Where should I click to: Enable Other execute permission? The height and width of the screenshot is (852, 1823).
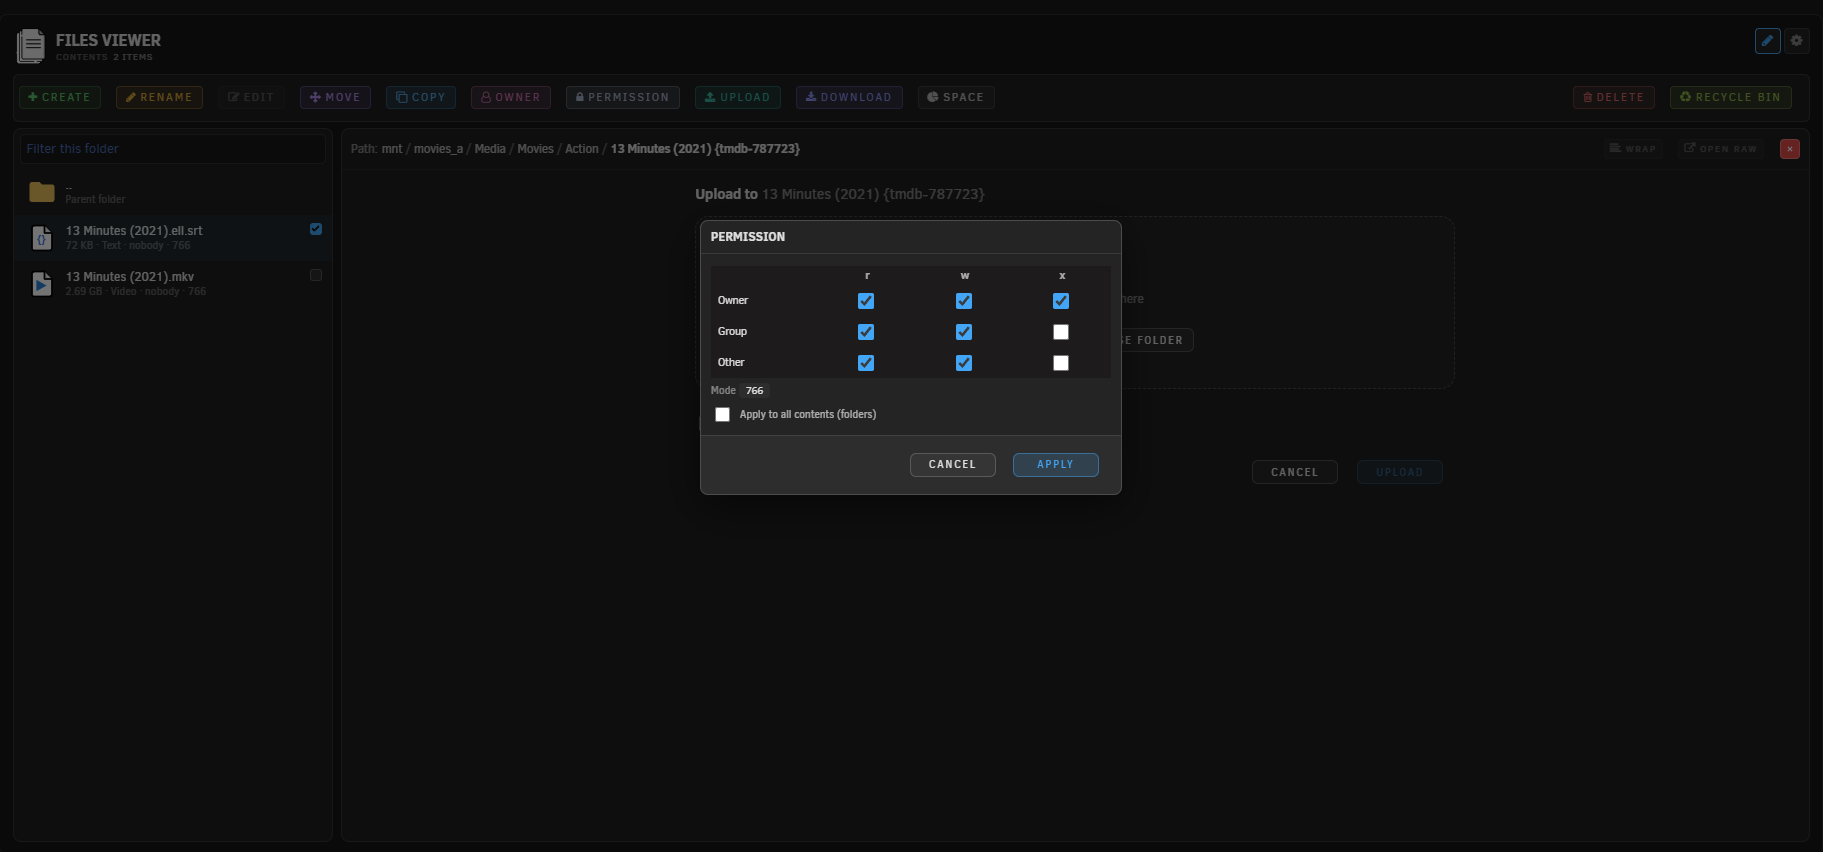click(x=1061, y=363)
